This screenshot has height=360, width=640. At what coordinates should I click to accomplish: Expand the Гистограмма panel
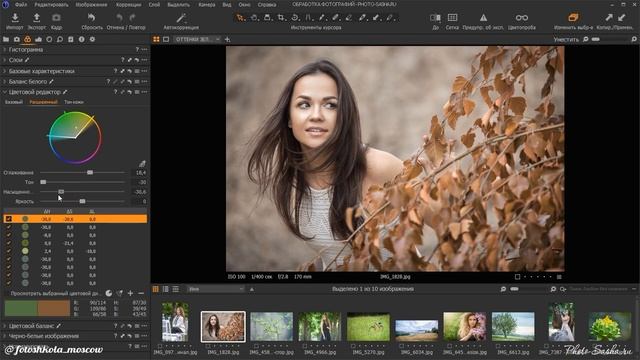[x=4, y=49]
